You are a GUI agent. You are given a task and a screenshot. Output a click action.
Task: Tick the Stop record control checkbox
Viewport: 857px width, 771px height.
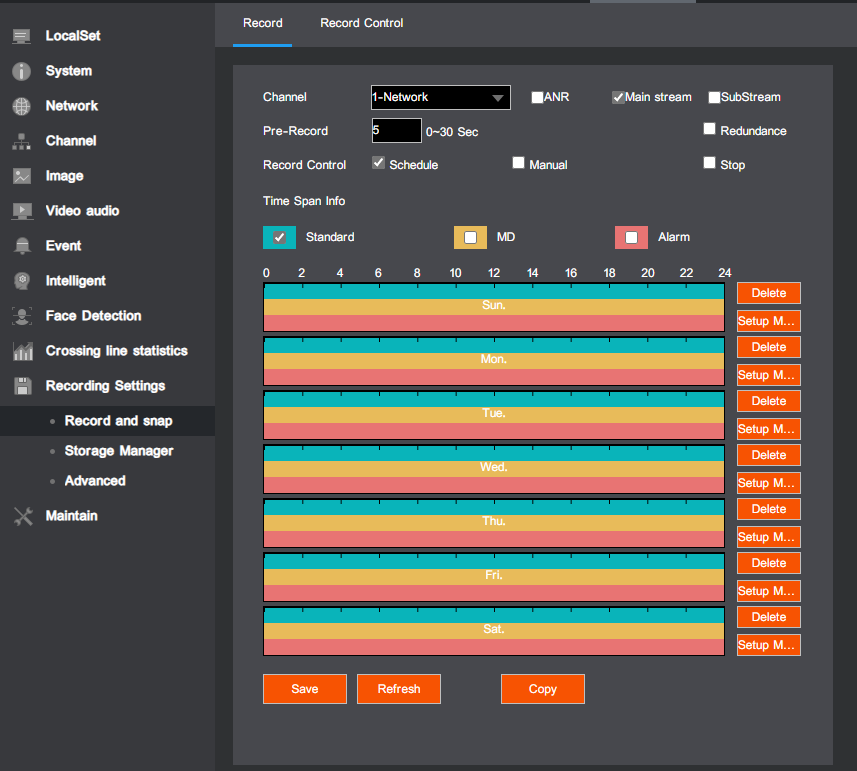point(709,163)
